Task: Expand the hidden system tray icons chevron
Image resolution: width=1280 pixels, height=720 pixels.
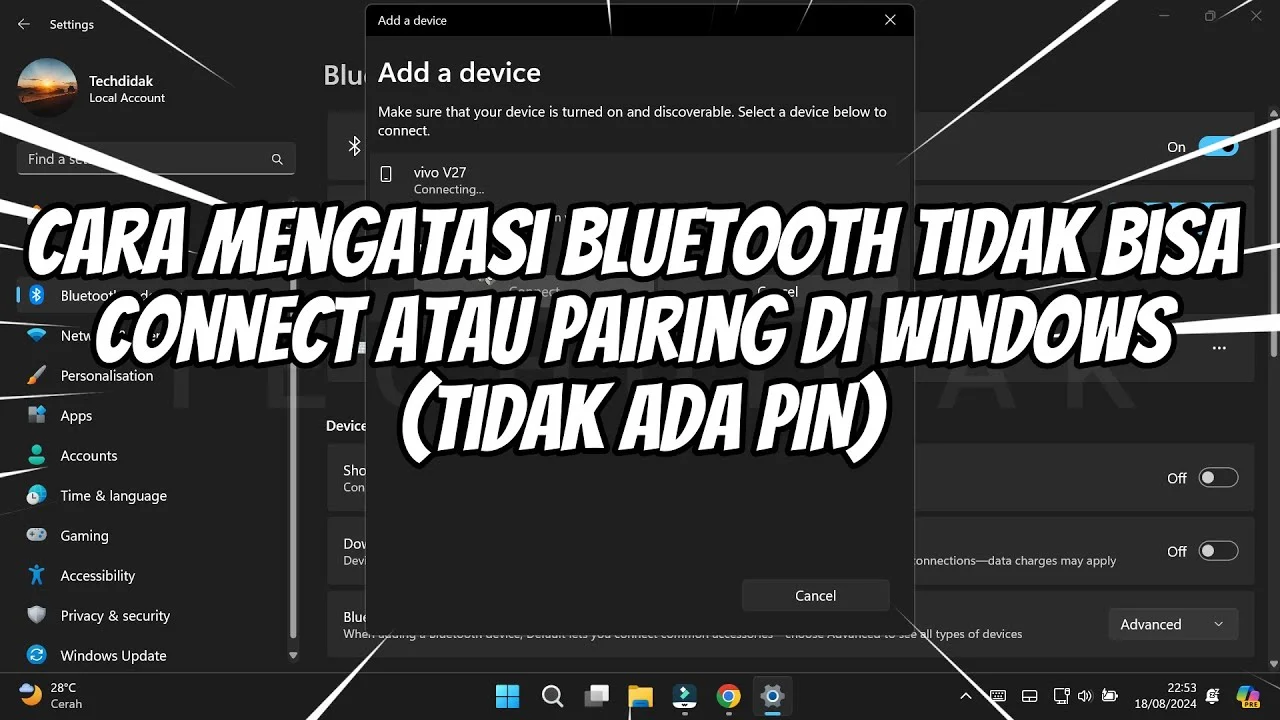Action: tap(966, 696)
